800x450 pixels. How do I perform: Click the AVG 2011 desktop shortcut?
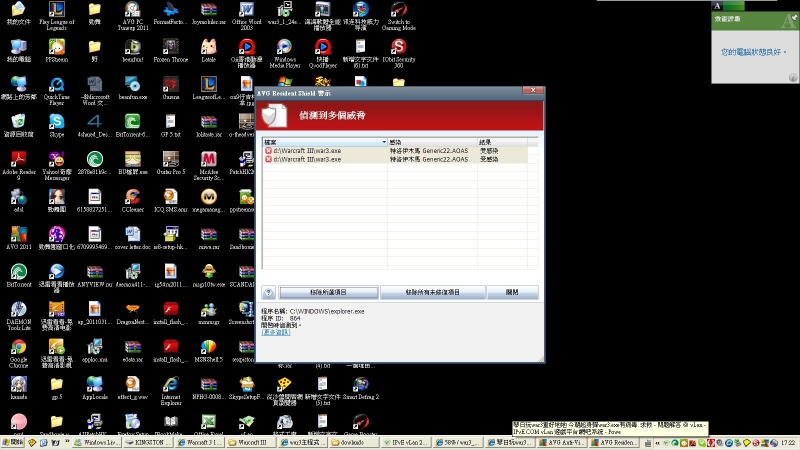(18, 234)
